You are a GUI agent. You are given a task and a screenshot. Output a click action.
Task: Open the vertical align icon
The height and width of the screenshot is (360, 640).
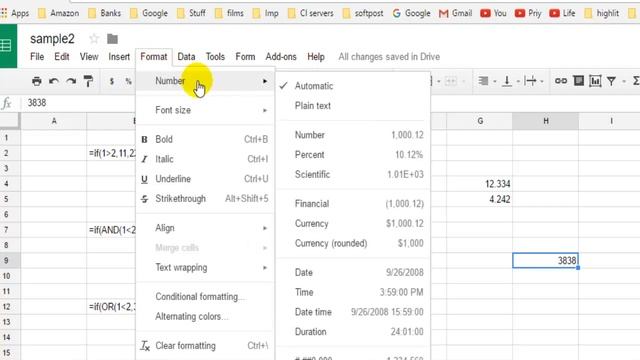507,81
